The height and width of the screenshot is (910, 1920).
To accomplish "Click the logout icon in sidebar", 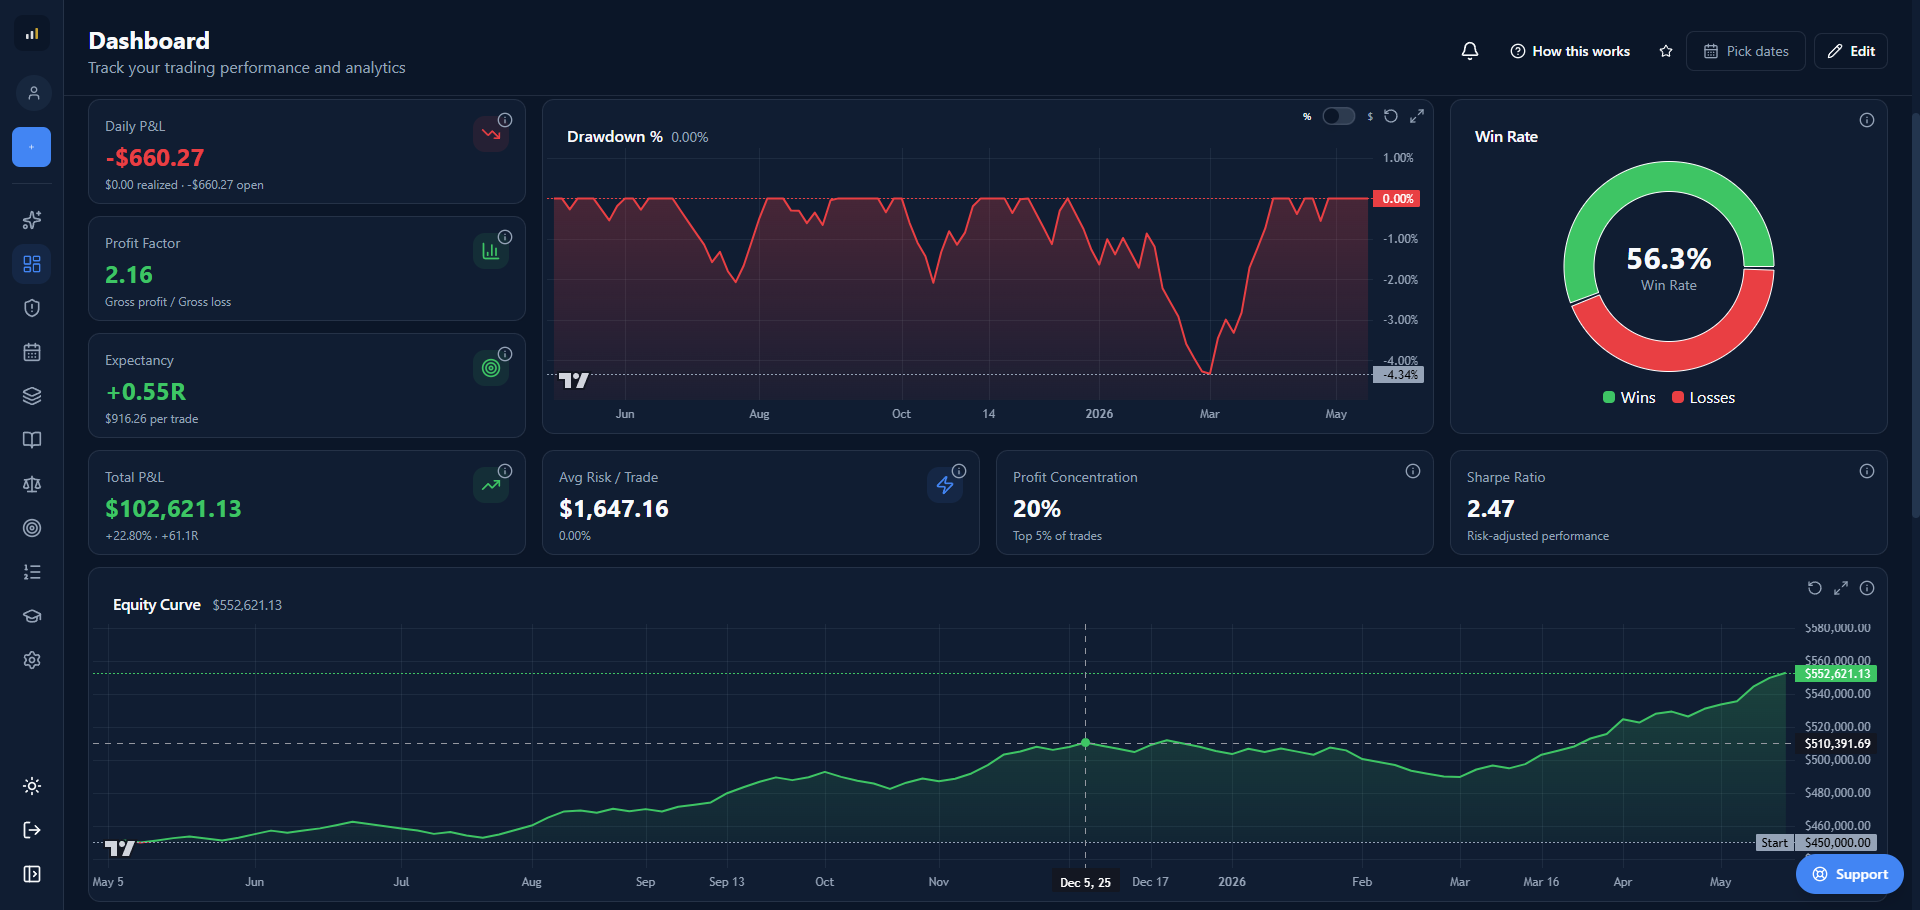I will (32, 830).
